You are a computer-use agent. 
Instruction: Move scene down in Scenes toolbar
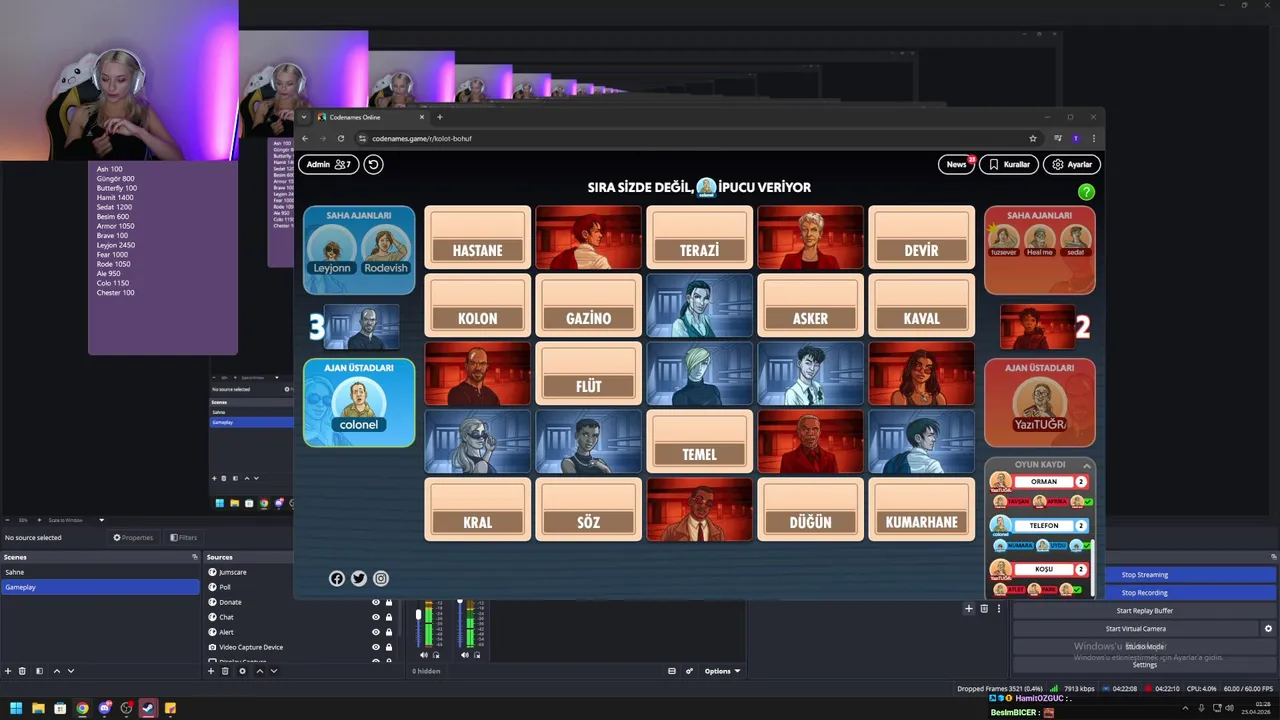(70, 671)
